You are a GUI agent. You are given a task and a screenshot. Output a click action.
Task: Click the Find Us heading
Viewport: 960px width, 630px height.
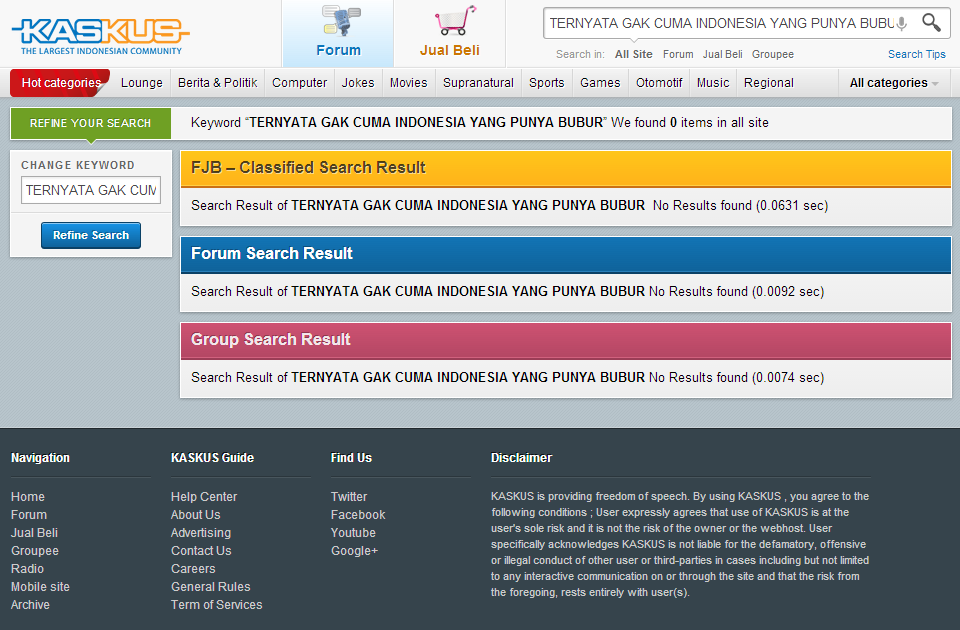point(351,458)
